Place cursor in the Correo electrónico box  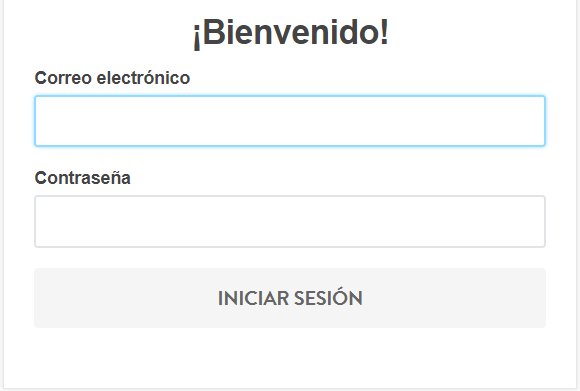click(290, 121)
